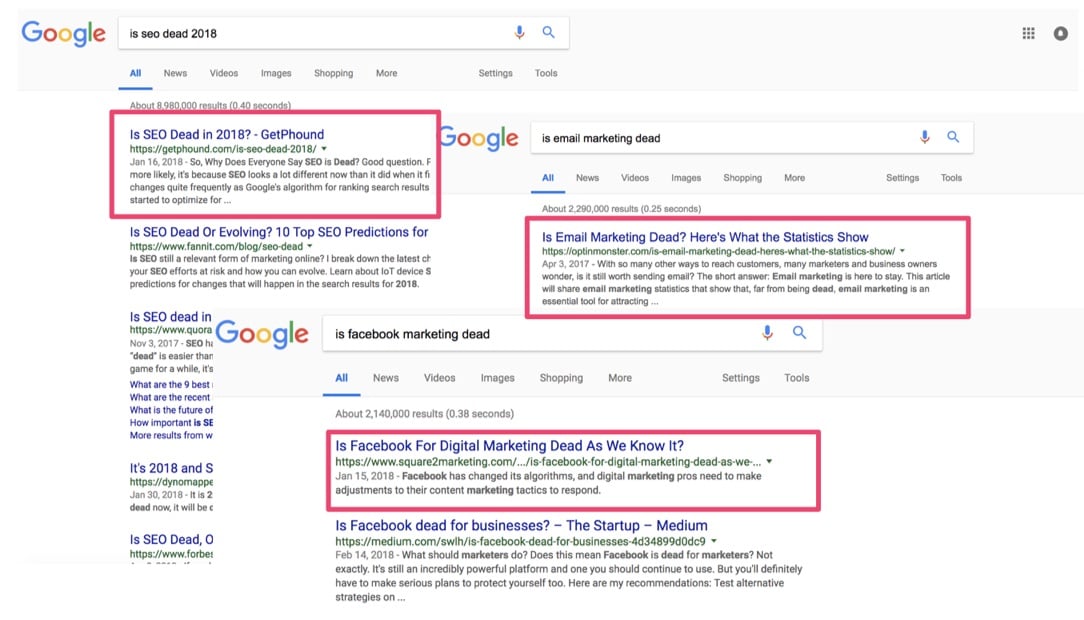
Task: Click the voice search microphone in 'is seo dead 2018' search
Action: [519, 32]
